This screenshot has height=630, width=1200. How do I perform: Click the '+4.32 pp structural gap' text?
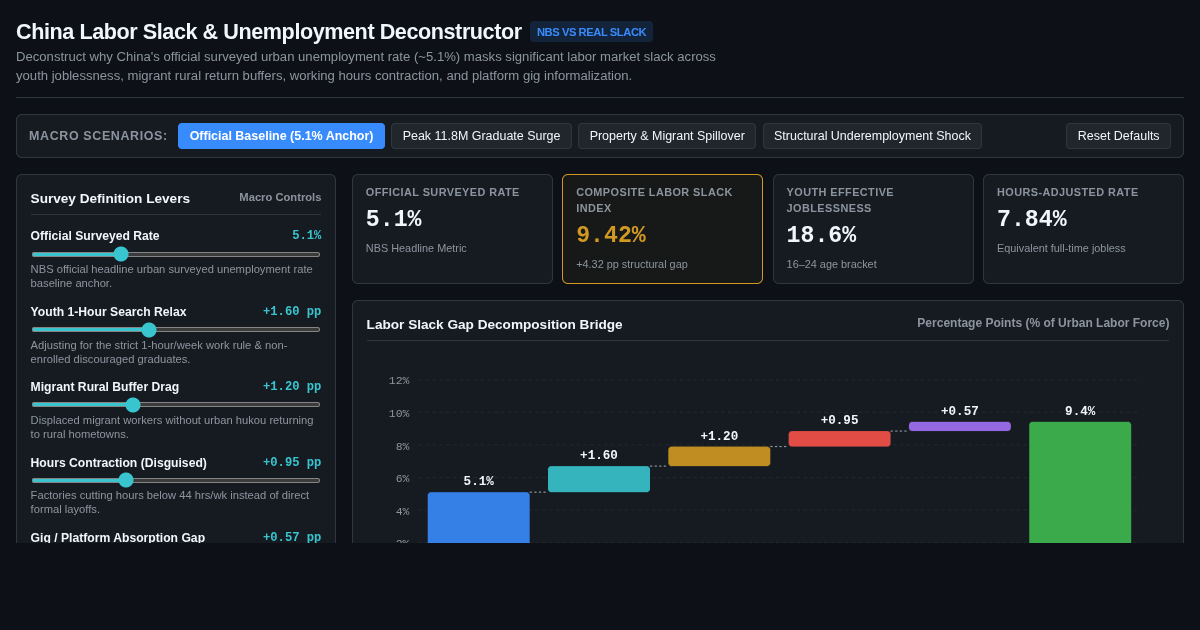point(632,264)
